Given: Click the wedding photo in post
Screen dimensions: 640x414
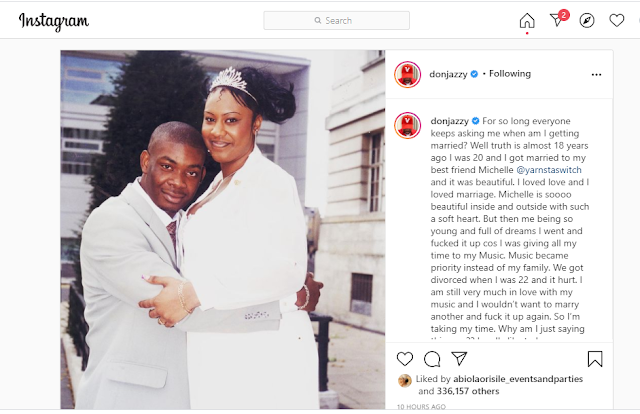Looking at the screenshot, I should 223,229.
